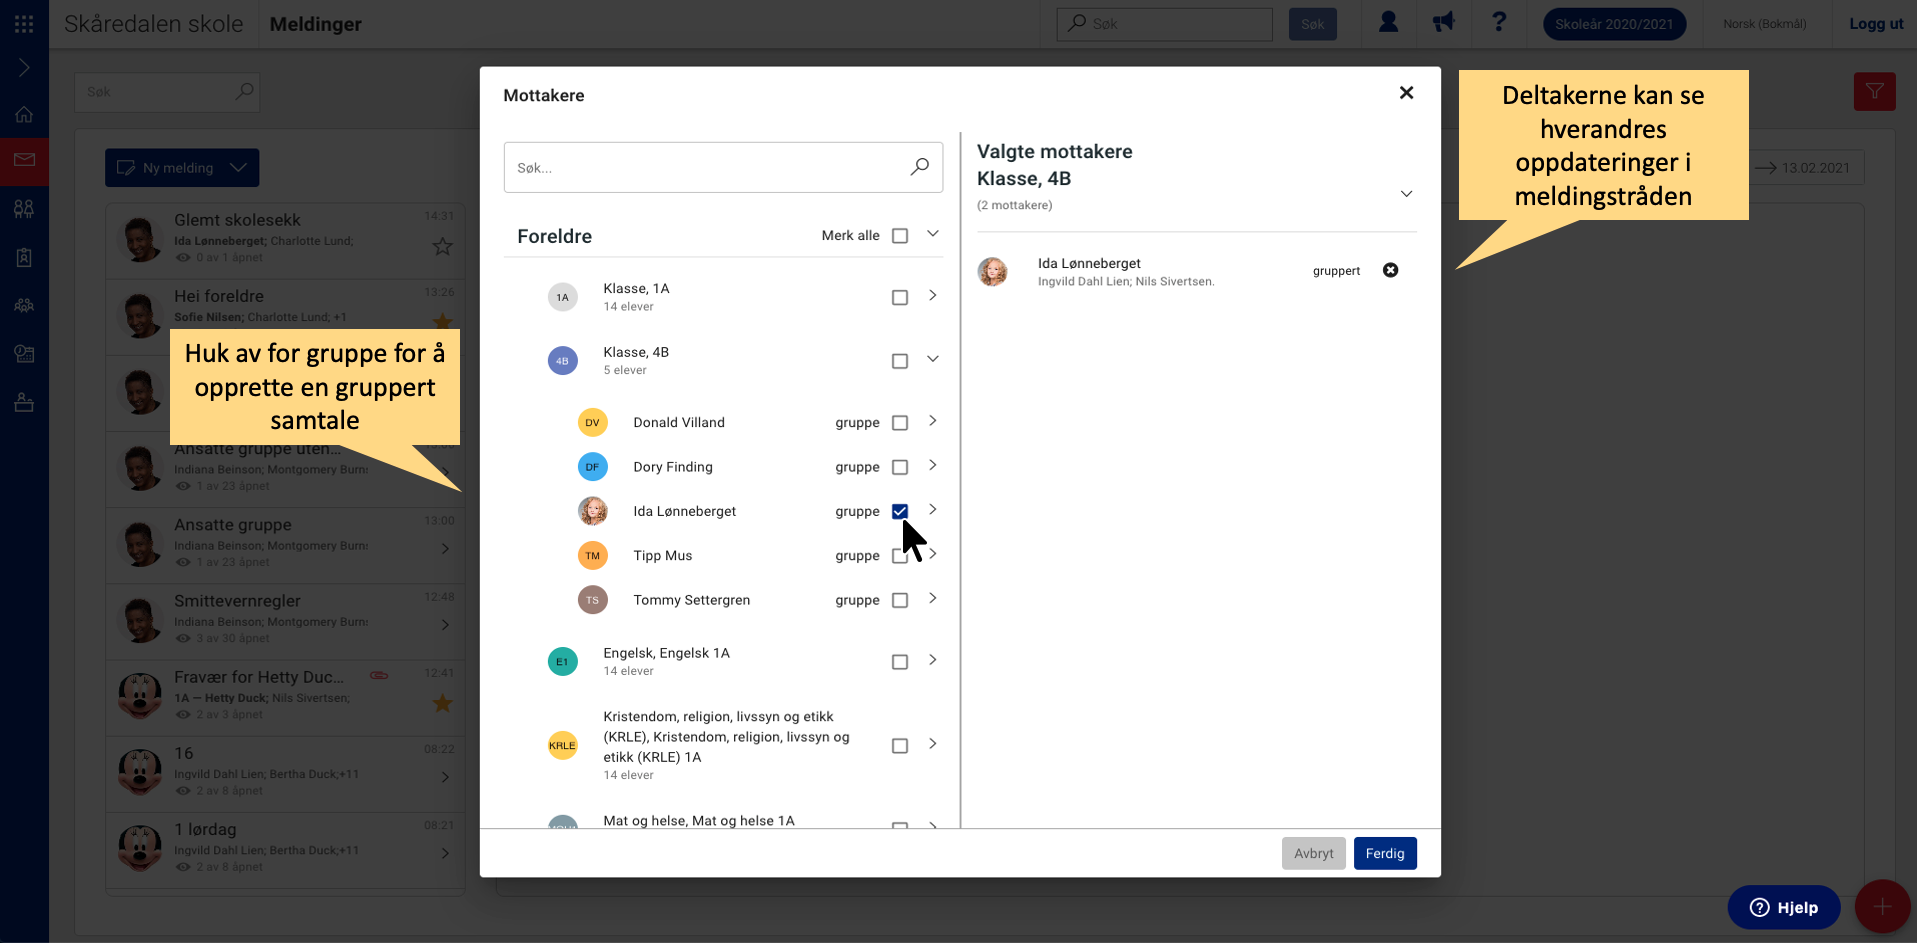Star the Glemt skolesekk message
This screenshot has width=1917, height=943.
[442, 246]
